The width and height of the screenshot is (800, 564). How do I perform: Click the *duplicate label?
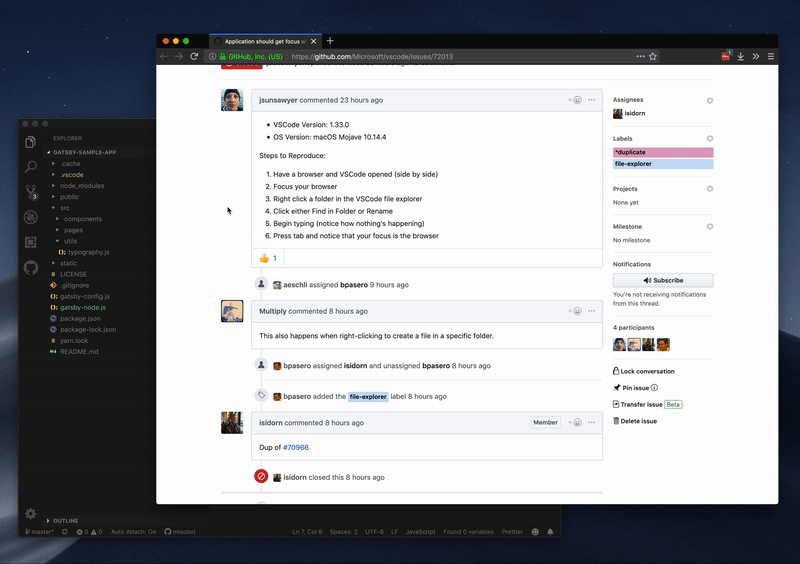click(x=663, y=152)
